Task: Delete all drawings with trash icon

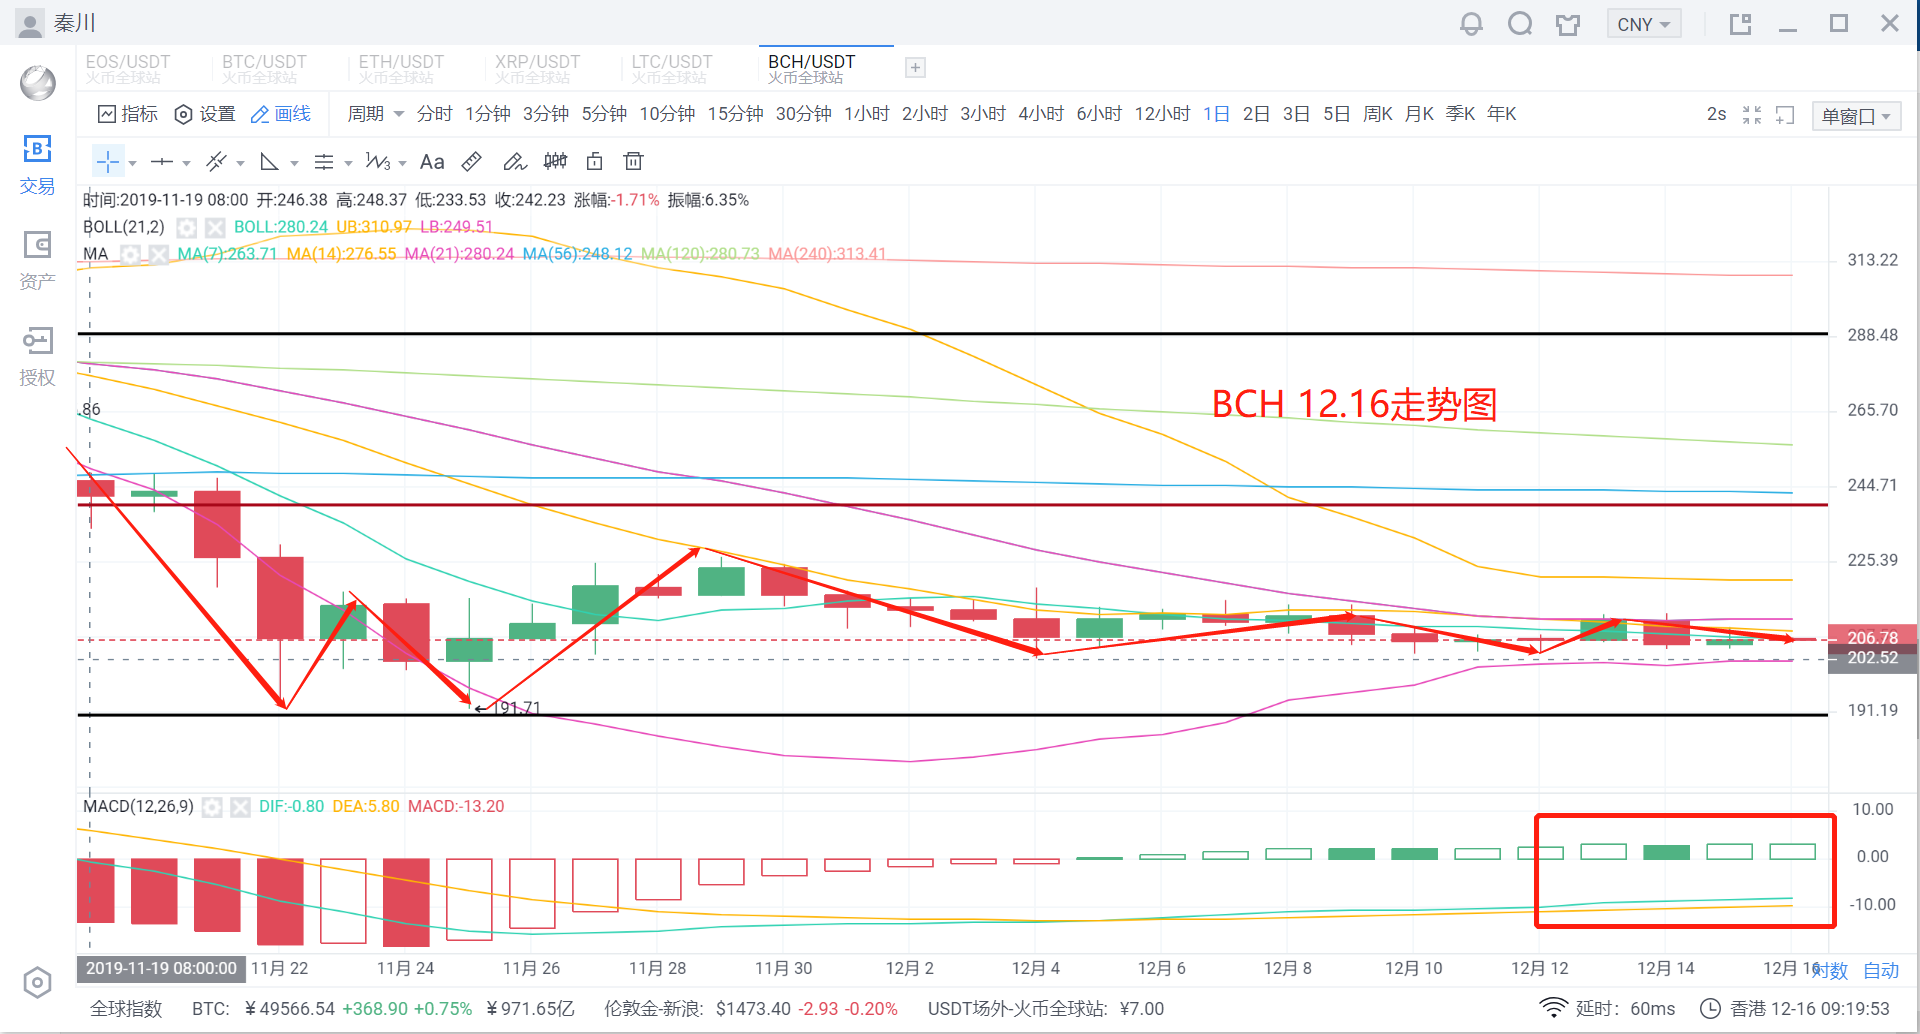Action: [633, 161]
